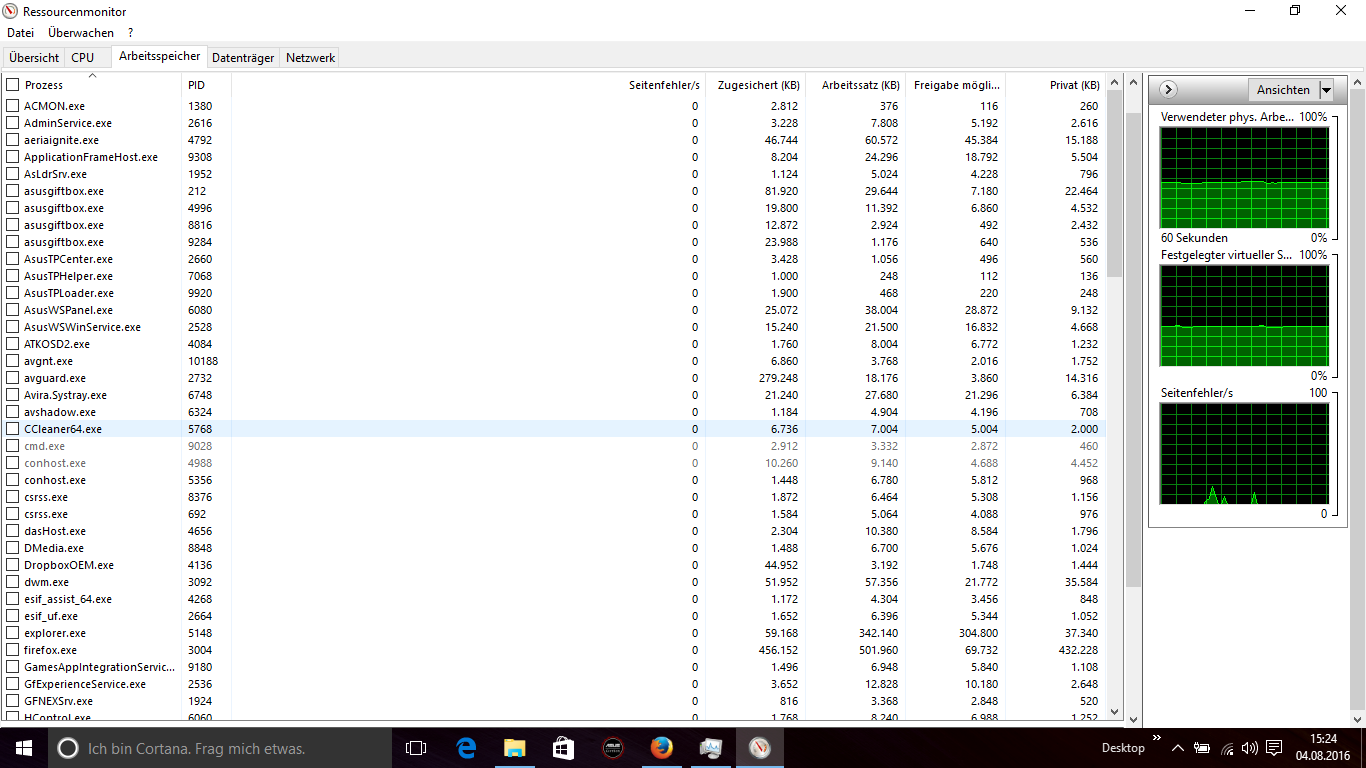Image resolution: width=1366 pixels, height=768 pixels.
Task: Click the Verwendeter phys. Arbeitsspeicher graph
Action: 1245,177
